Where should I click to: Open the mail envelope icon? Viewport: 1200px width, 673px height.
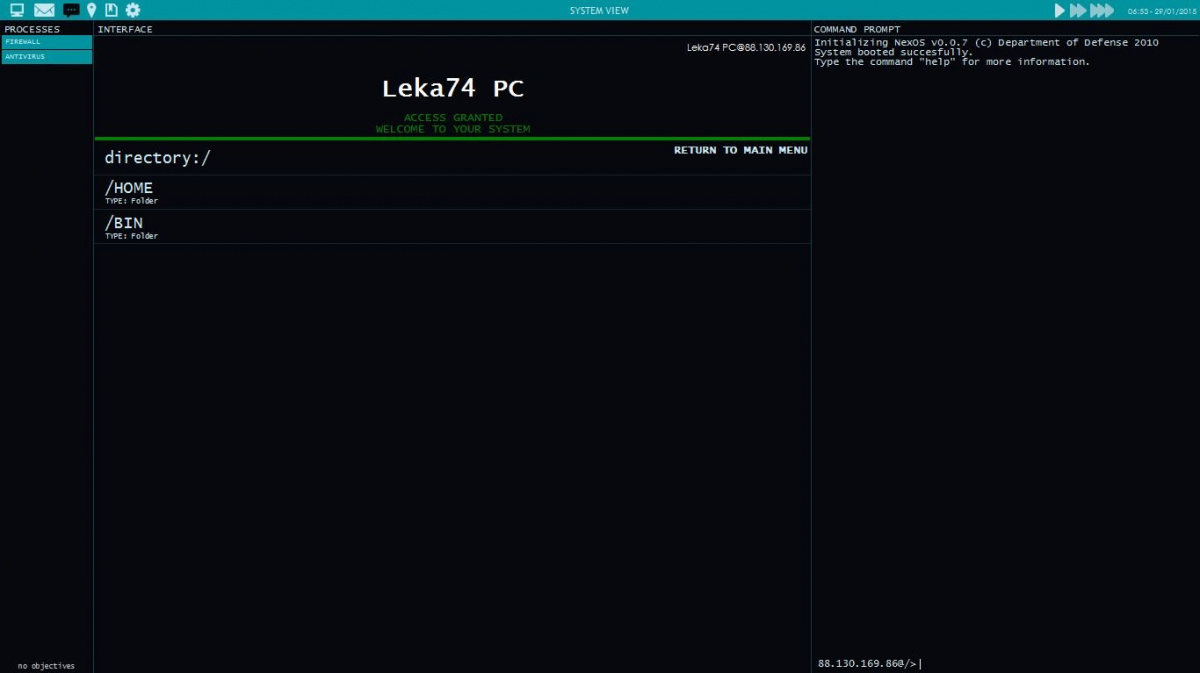(x=44, y=10)
